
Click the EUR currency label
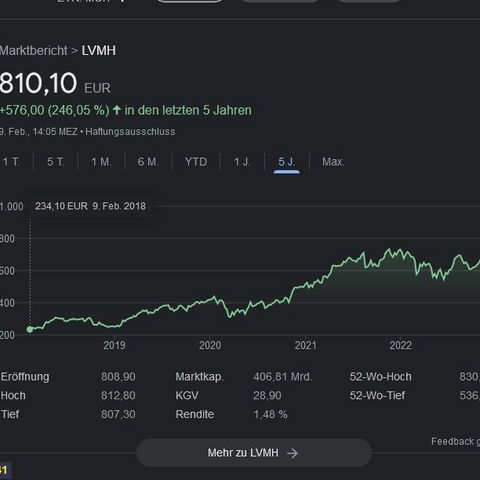coord(97,88)
